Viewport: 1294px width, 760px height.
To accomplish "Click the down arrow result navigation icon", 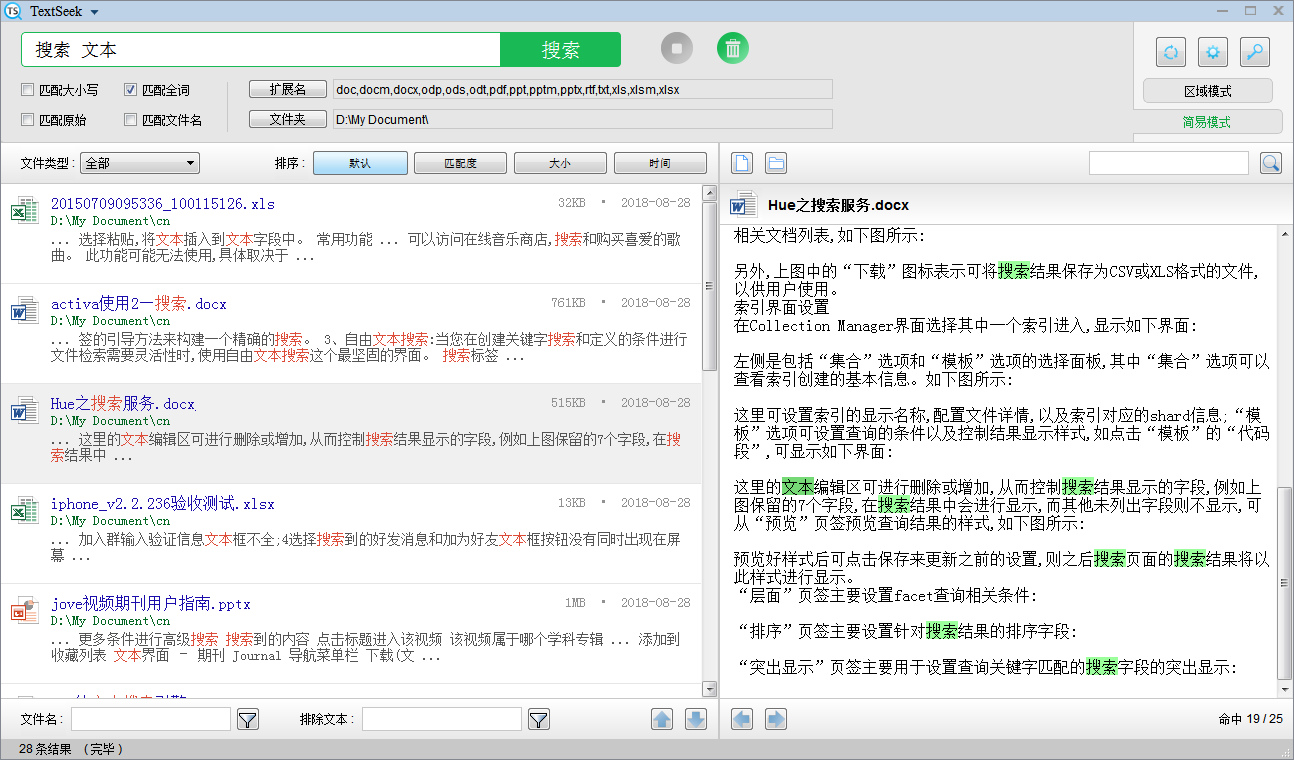I will coord(696,719).
